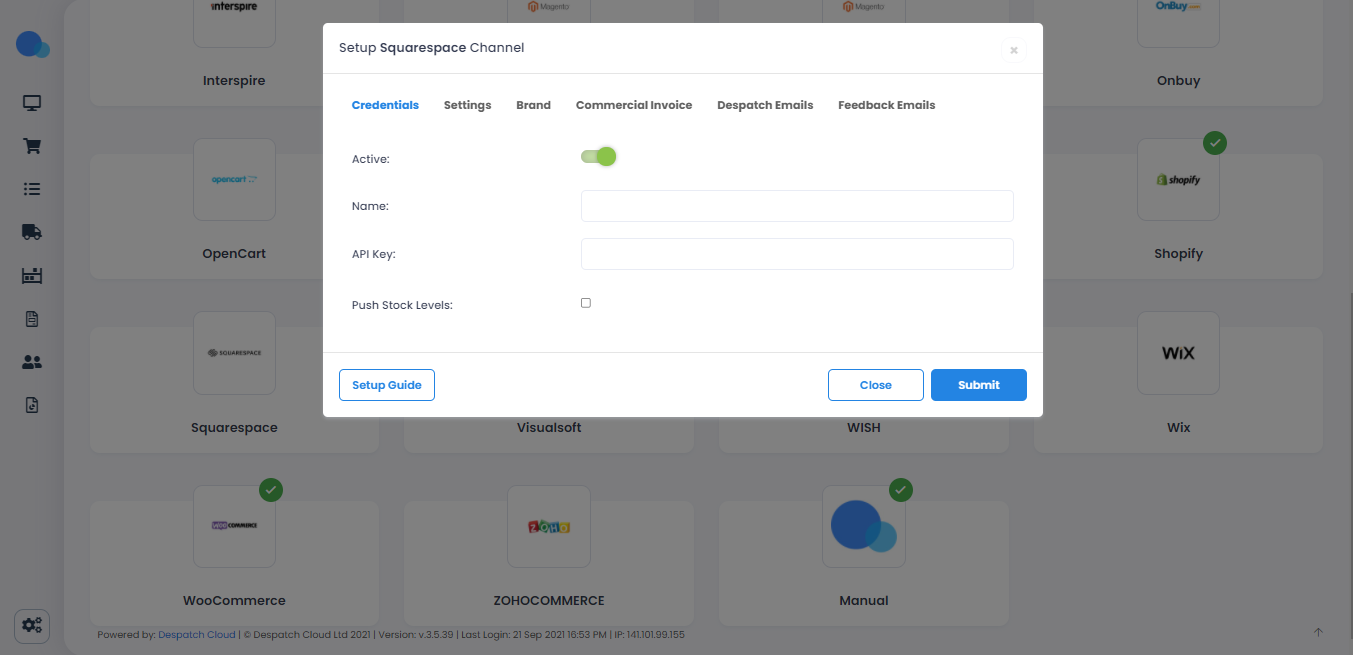The width and height of the screenshot is (1353, 655).
Task: Click the warehouse inventory icon in sidebar
Action: pos(32,276)
